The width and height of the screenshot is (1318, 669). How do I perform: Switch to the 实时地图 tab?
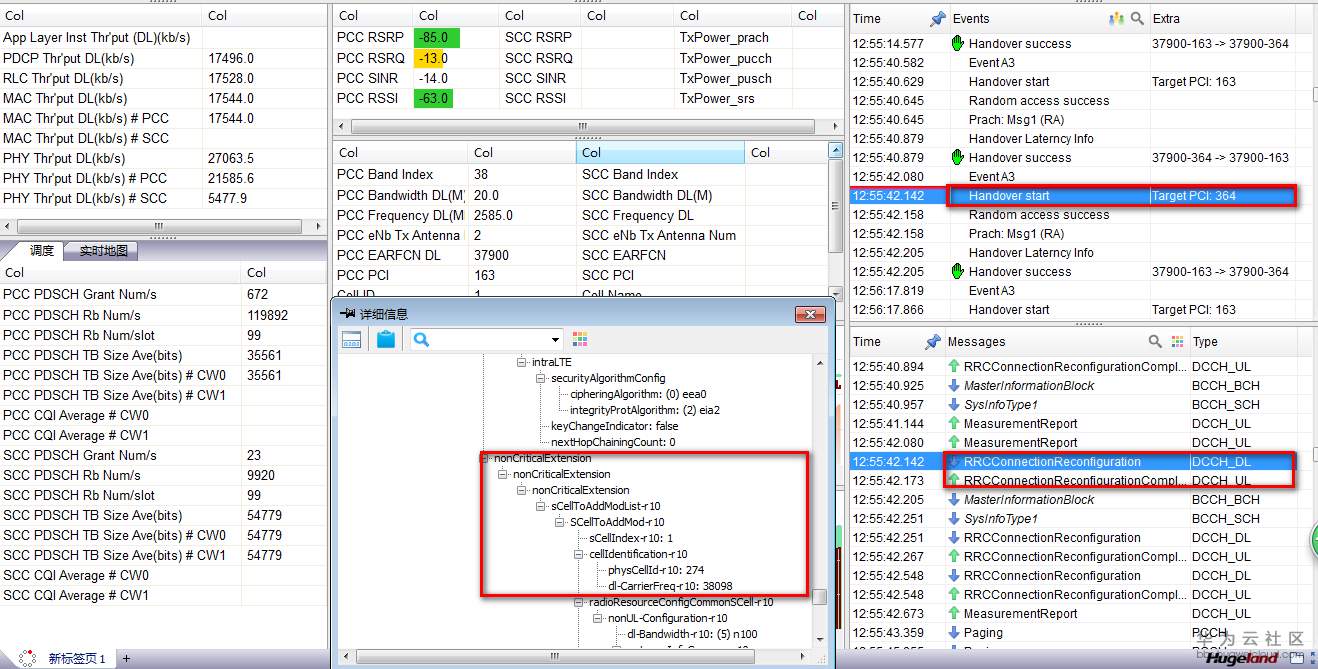[x=100, y=251]
